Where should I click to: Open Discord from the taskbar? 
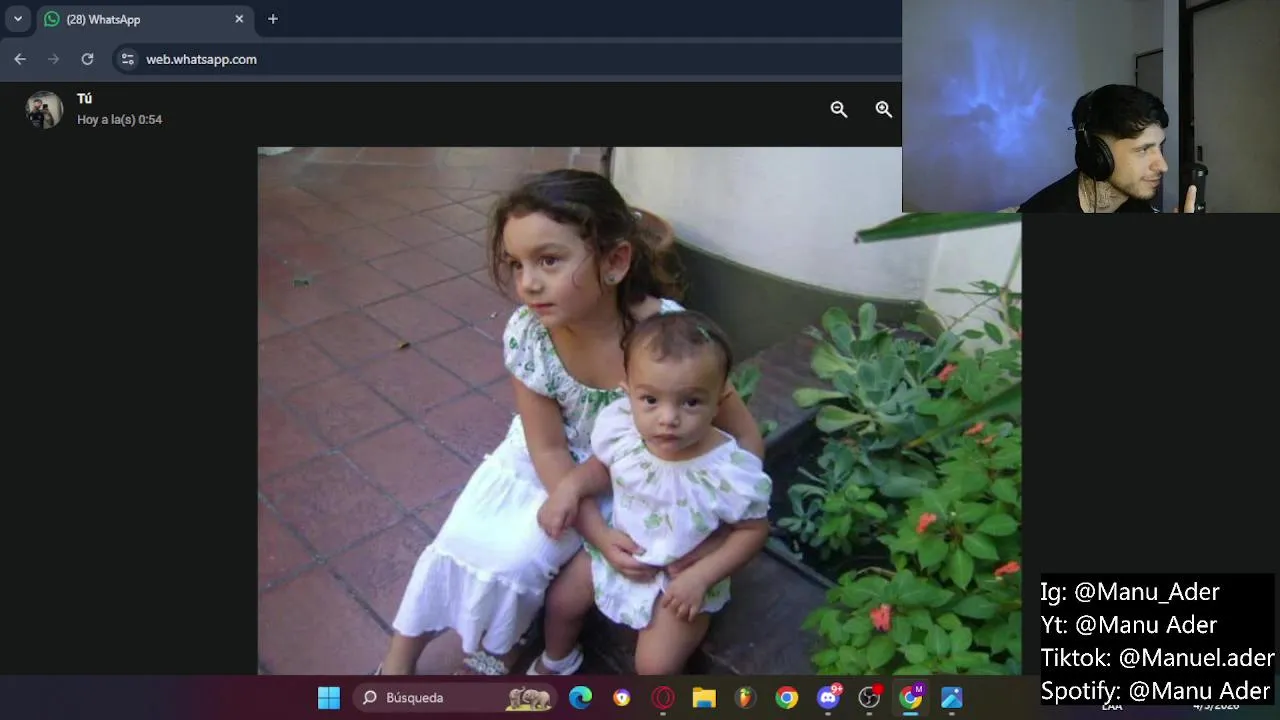(x=829, y=698)
